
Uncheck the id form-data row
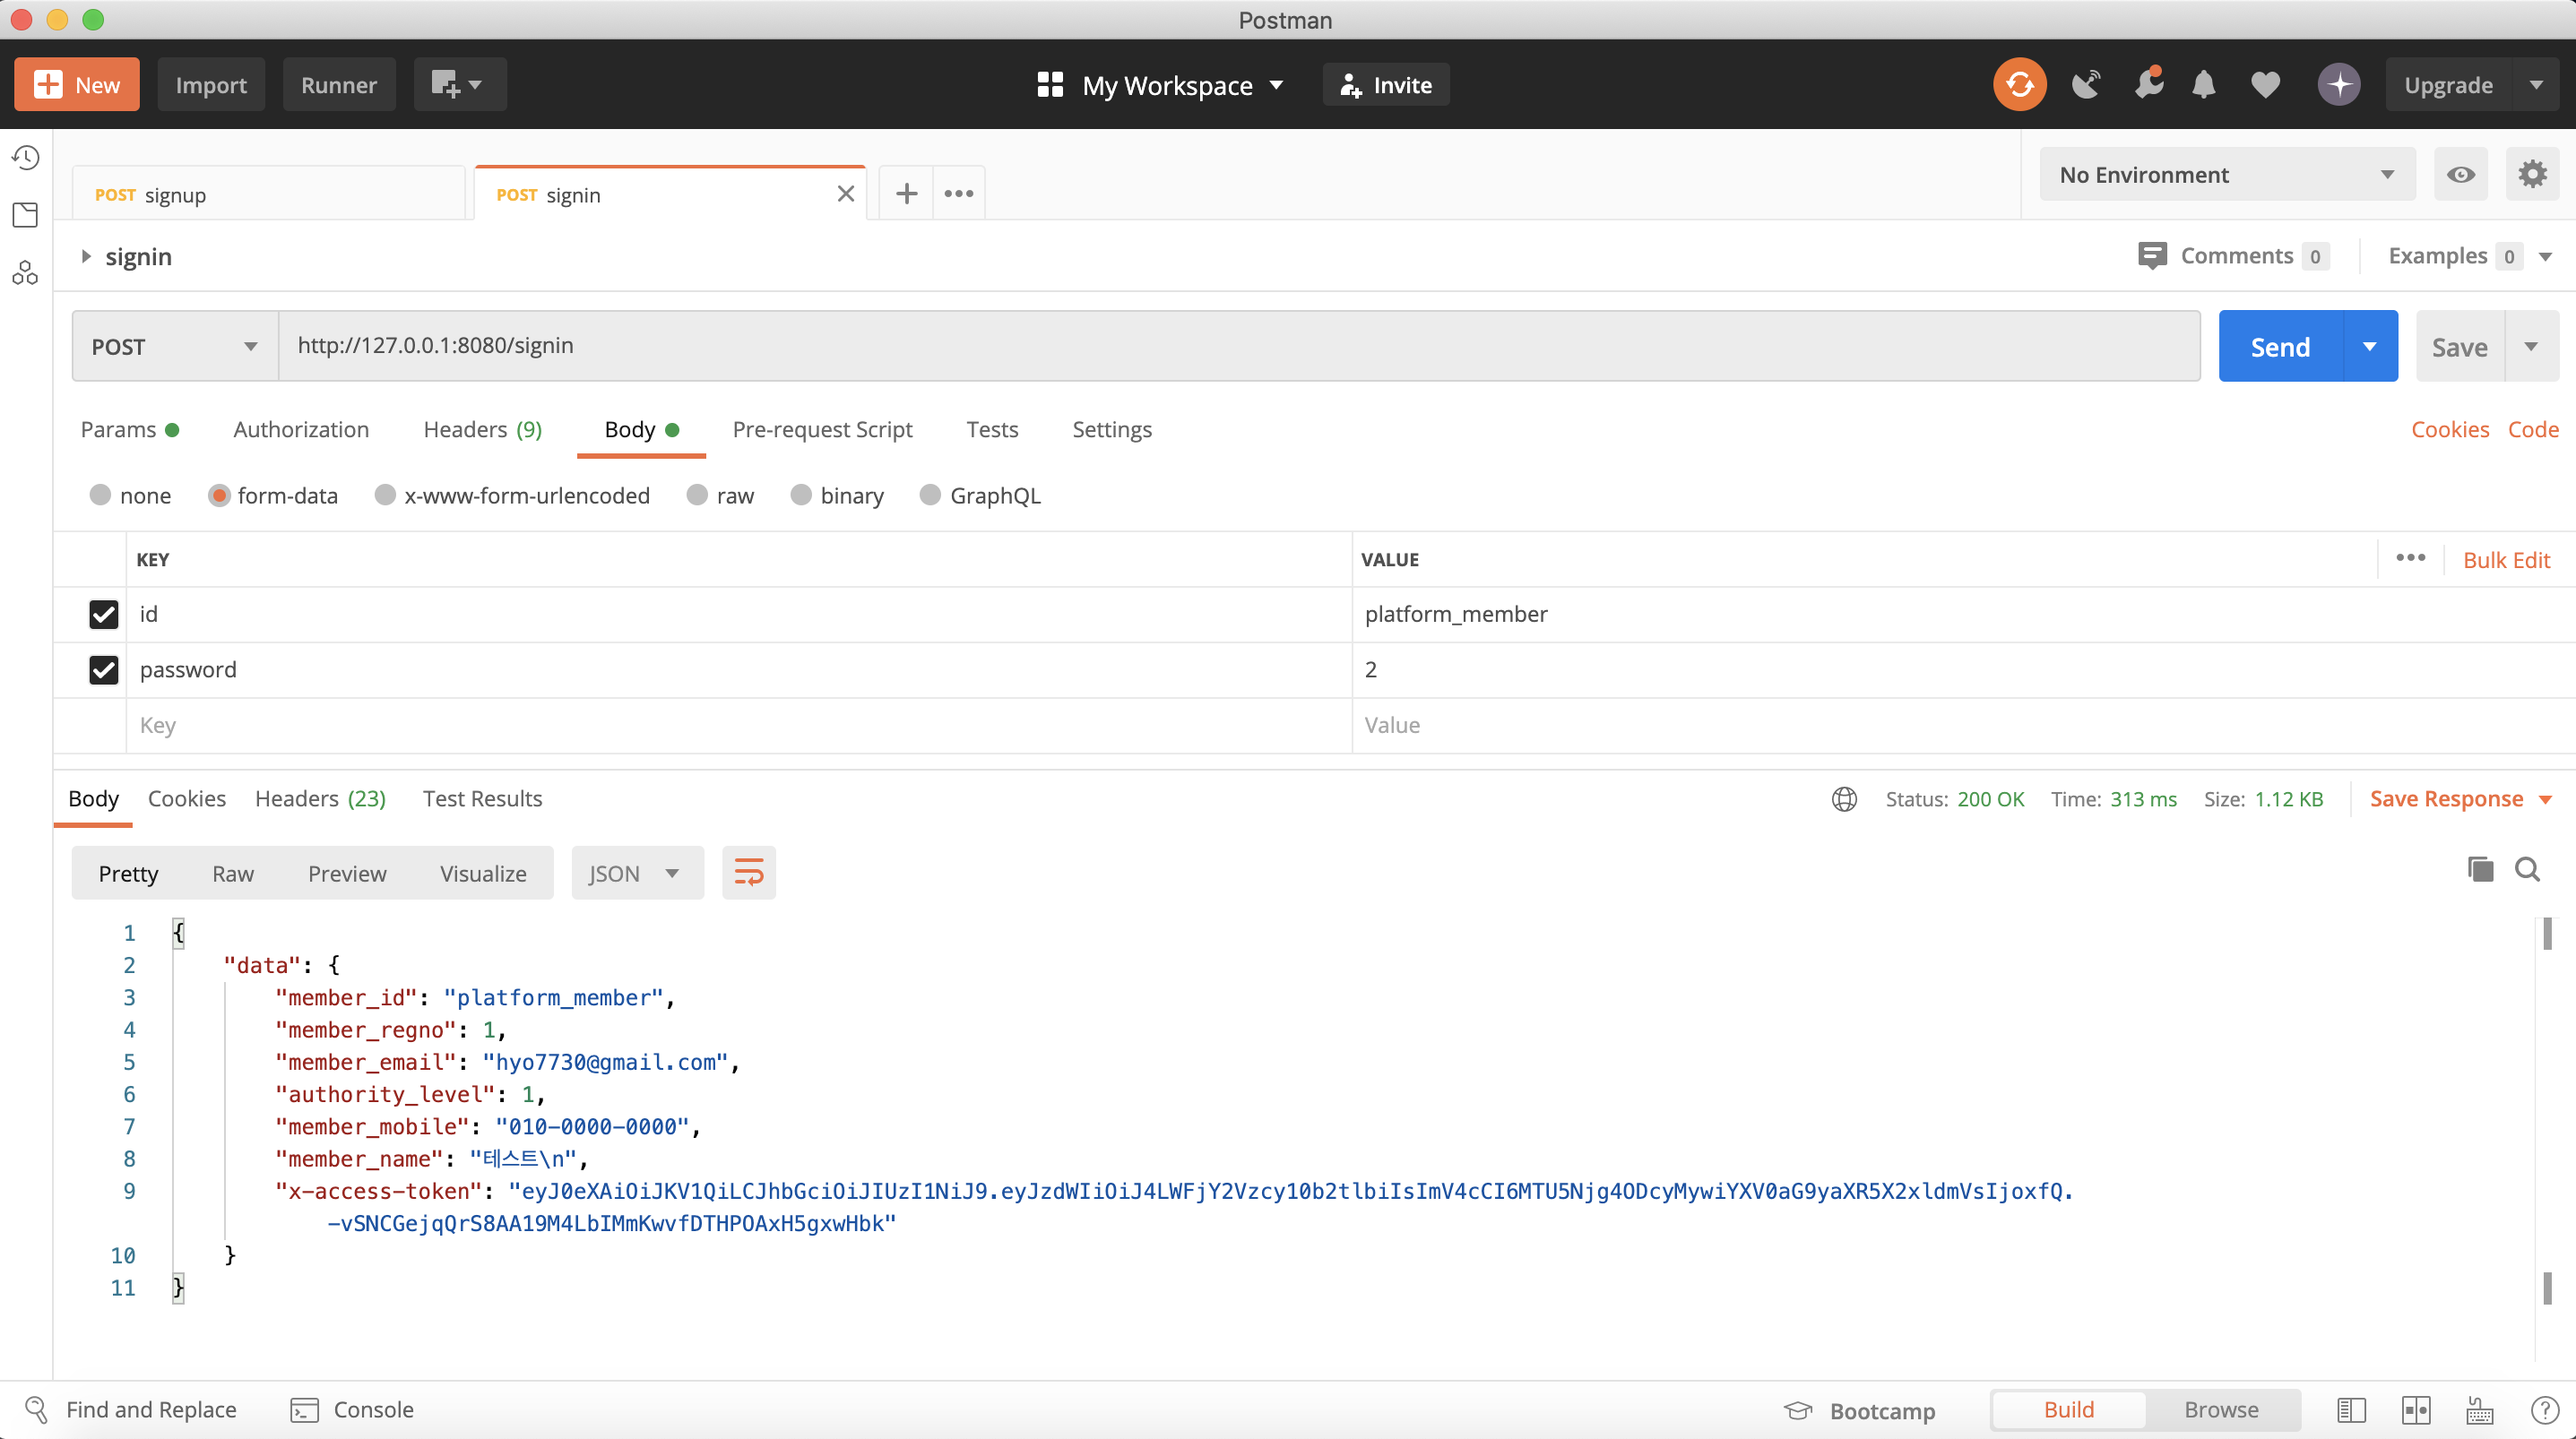click(x=104, y=614)
